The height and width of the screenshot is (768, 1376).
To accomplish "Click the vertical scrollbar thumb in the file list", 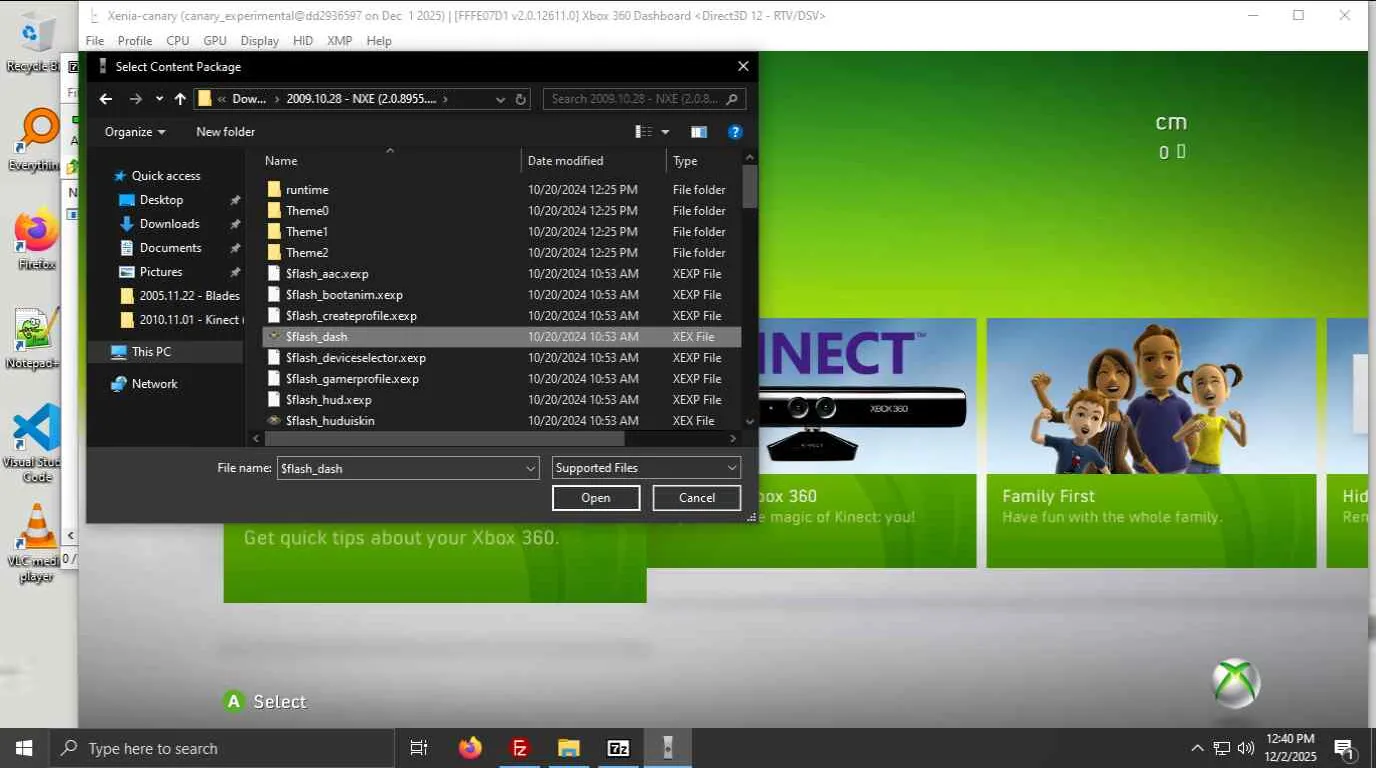I will (750, 186).
